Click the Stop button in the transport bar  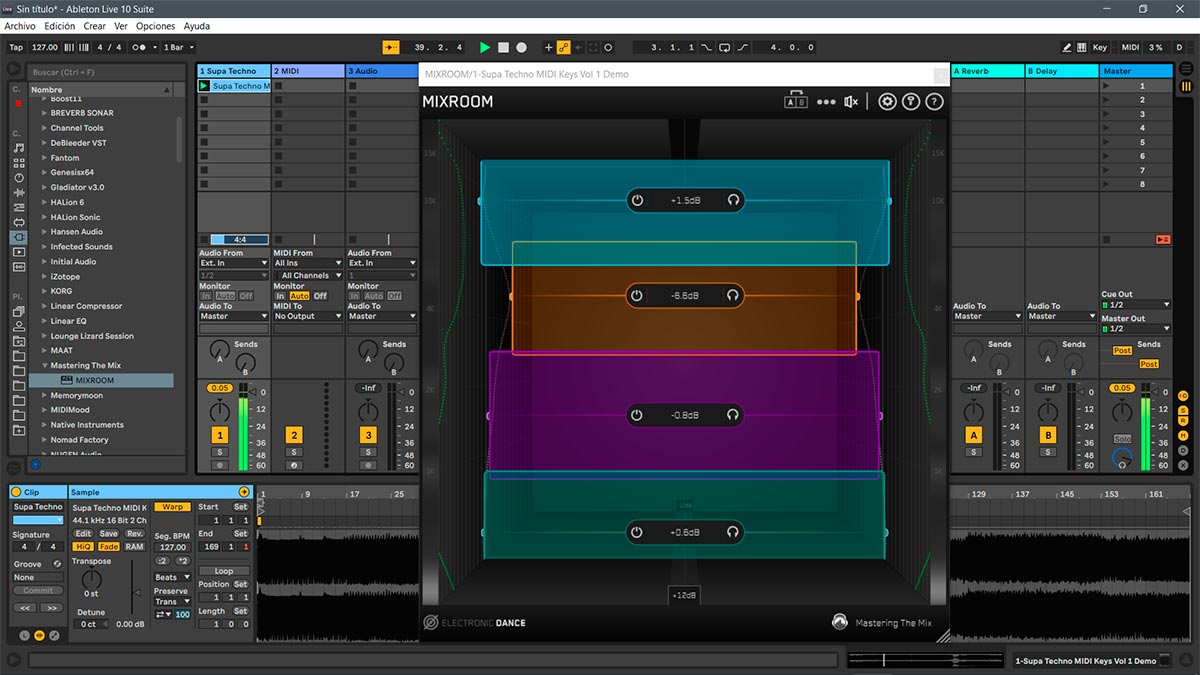coord(503,47)
